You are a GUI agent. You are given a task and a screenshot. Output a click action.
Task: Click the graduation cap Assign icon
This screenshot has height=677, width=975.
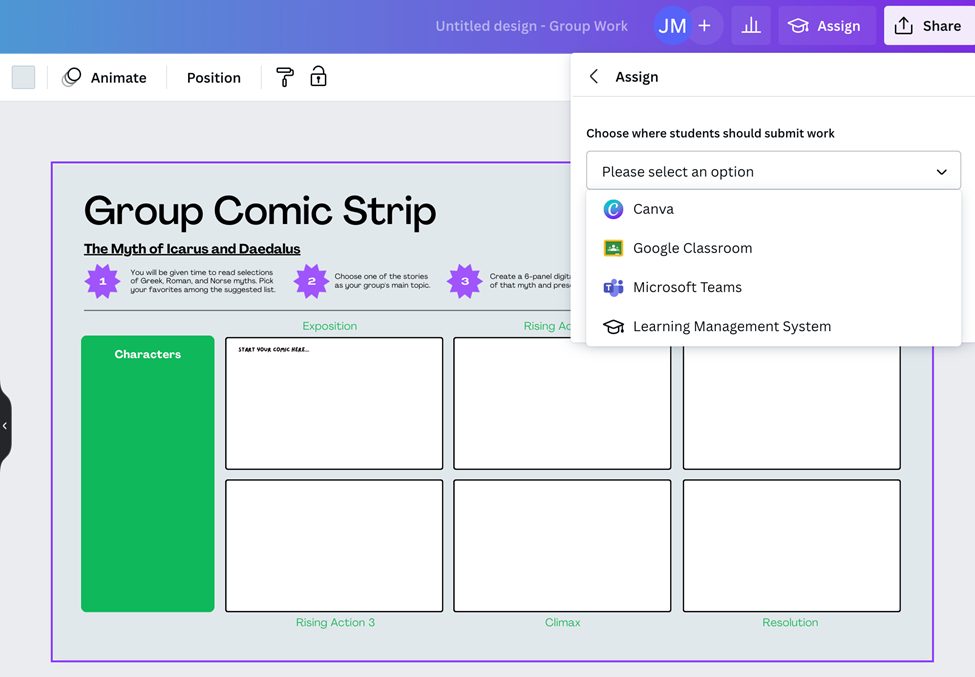click(x=797, y=26)
